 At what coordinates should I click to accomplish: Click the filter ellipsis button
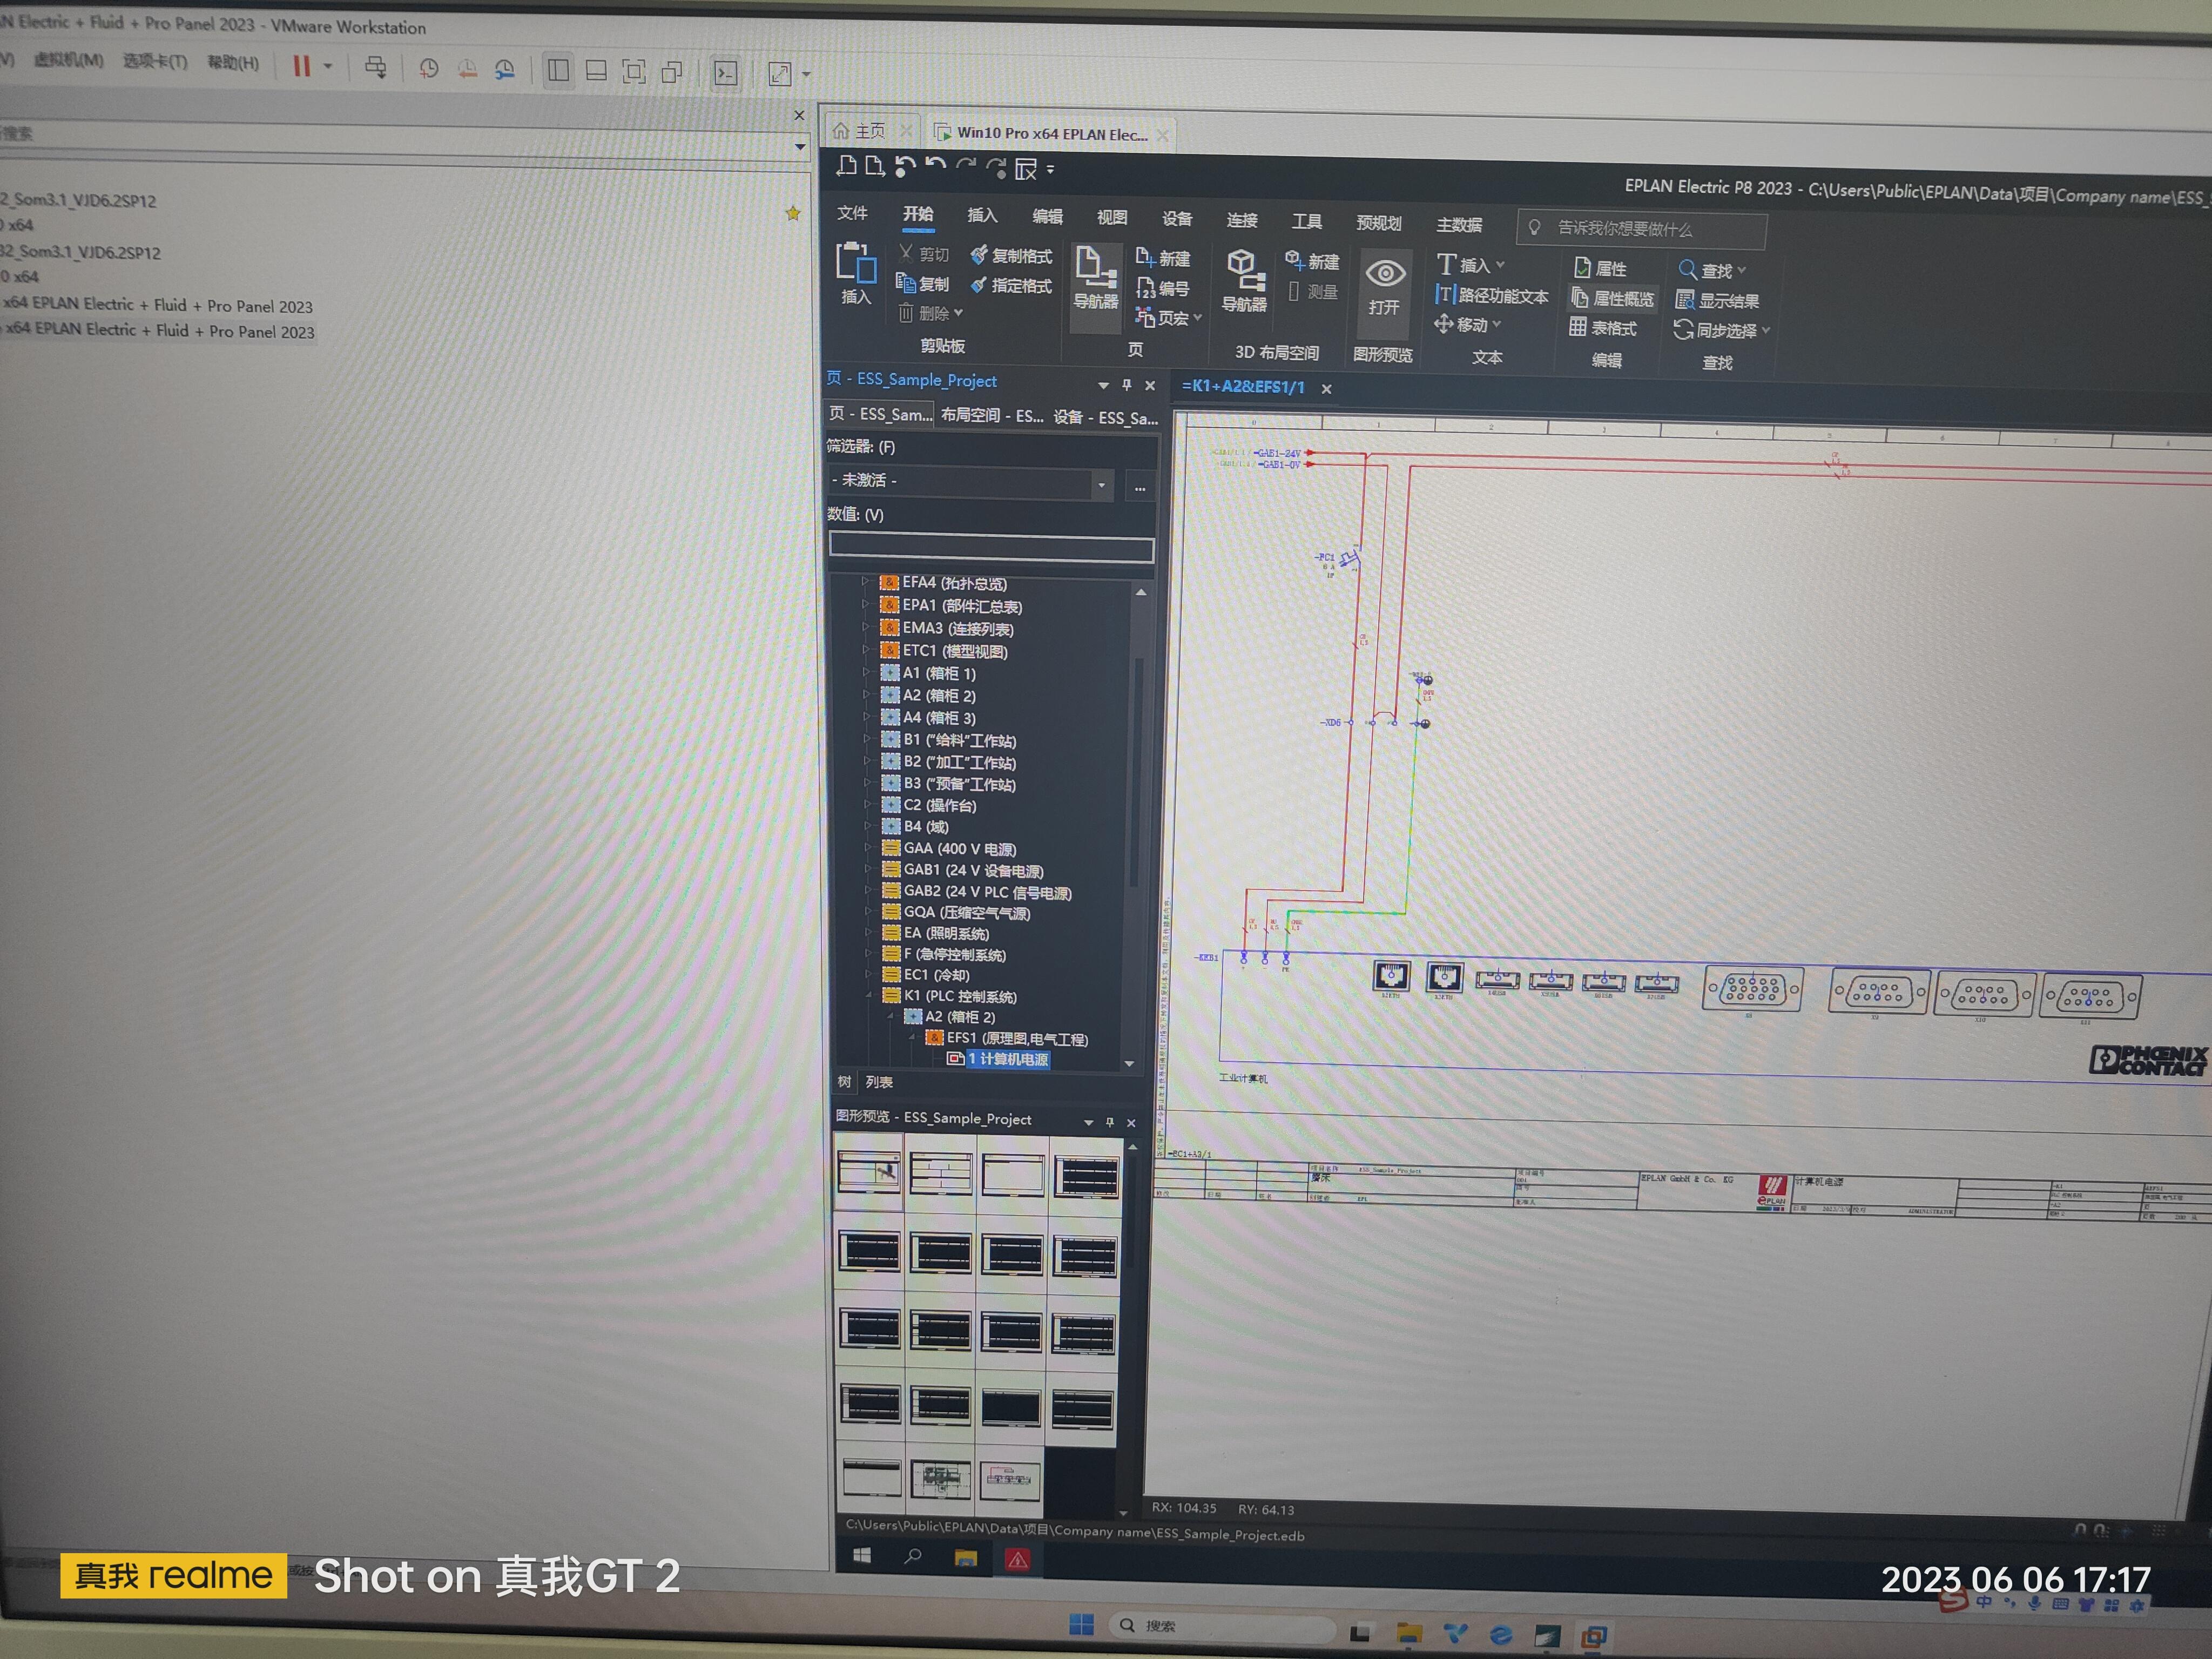1140,487
